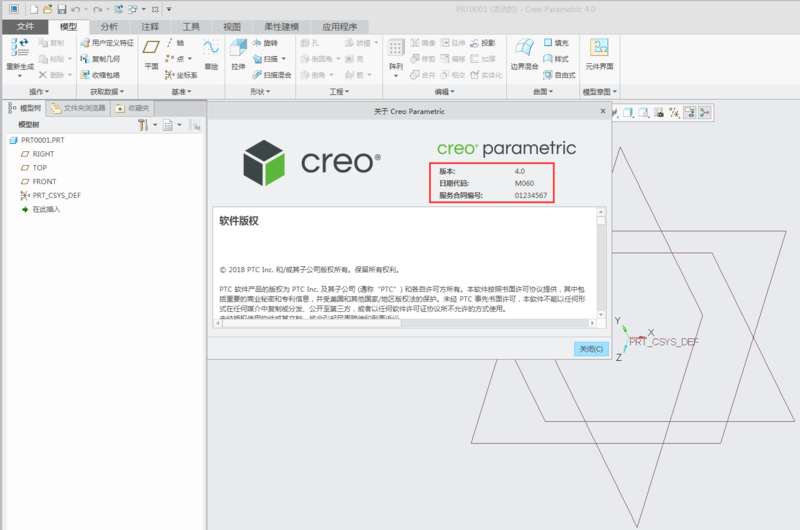Click the 重新生成 (Regenerate) ribbon icon
This screenshot has height=530, width=800.
coord(20,54)
